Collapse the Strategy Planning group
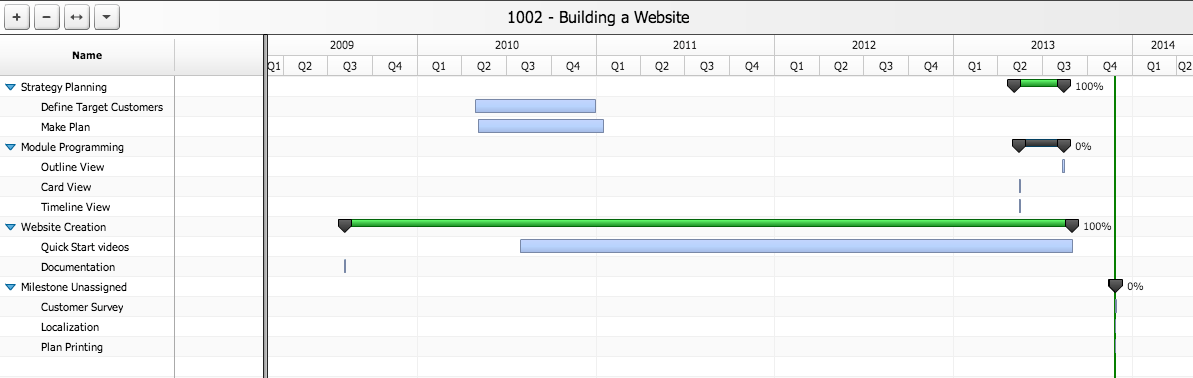1193x378 pixels. (x=11, y=87)
